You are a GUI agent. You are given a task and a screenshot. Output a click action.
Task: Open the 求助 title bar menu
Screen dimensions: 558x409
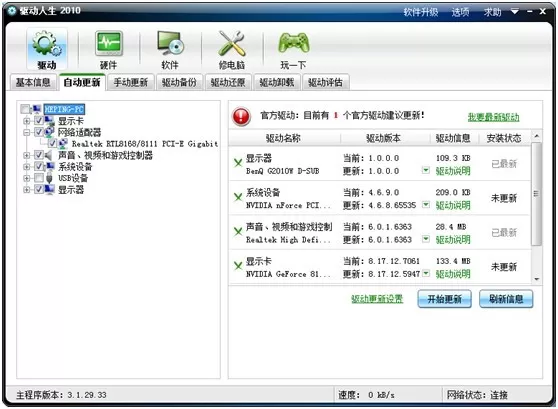point(493,12)
